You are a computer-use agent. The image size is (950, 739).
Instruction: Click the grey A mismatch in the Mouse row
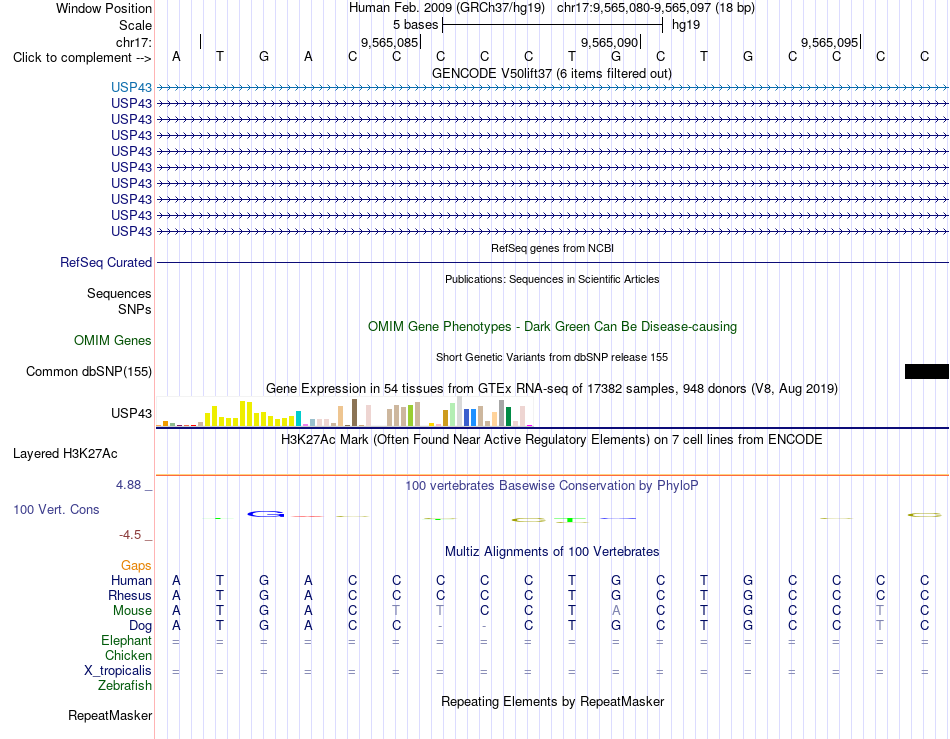[x=616, y=611]
